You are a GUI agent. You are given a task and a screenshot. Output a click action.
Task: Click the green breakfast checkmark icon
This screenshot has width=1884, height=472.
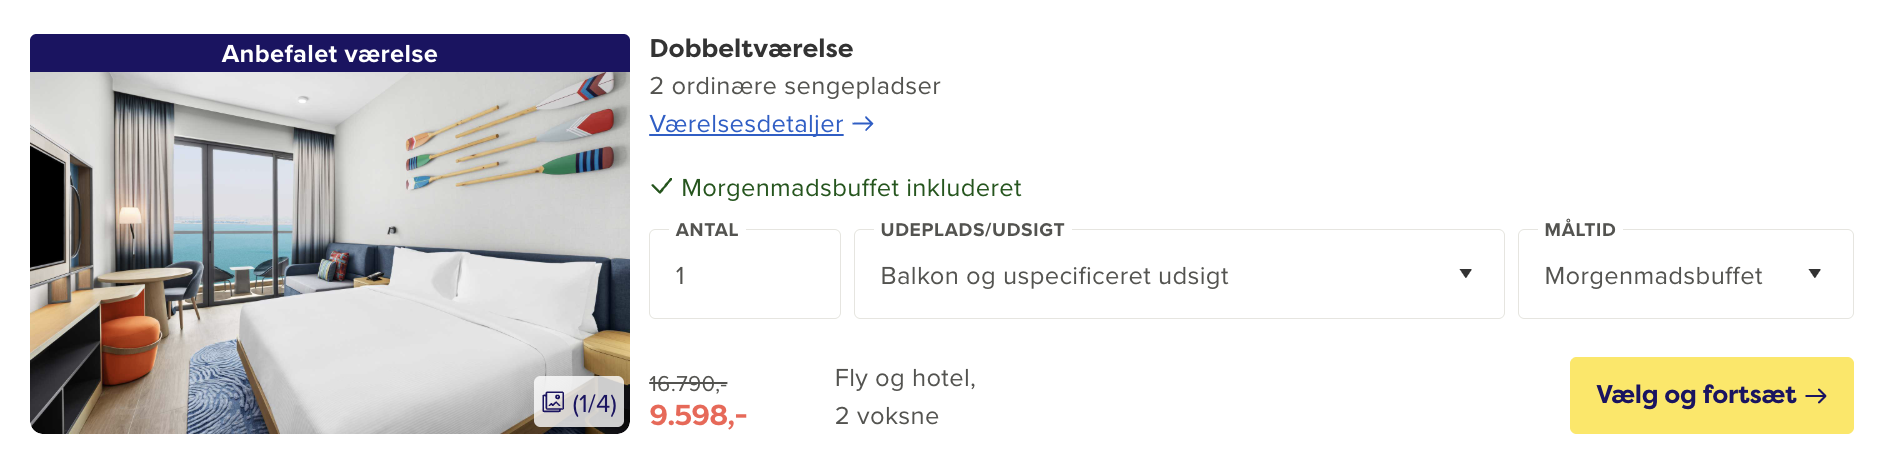(661, 187)
